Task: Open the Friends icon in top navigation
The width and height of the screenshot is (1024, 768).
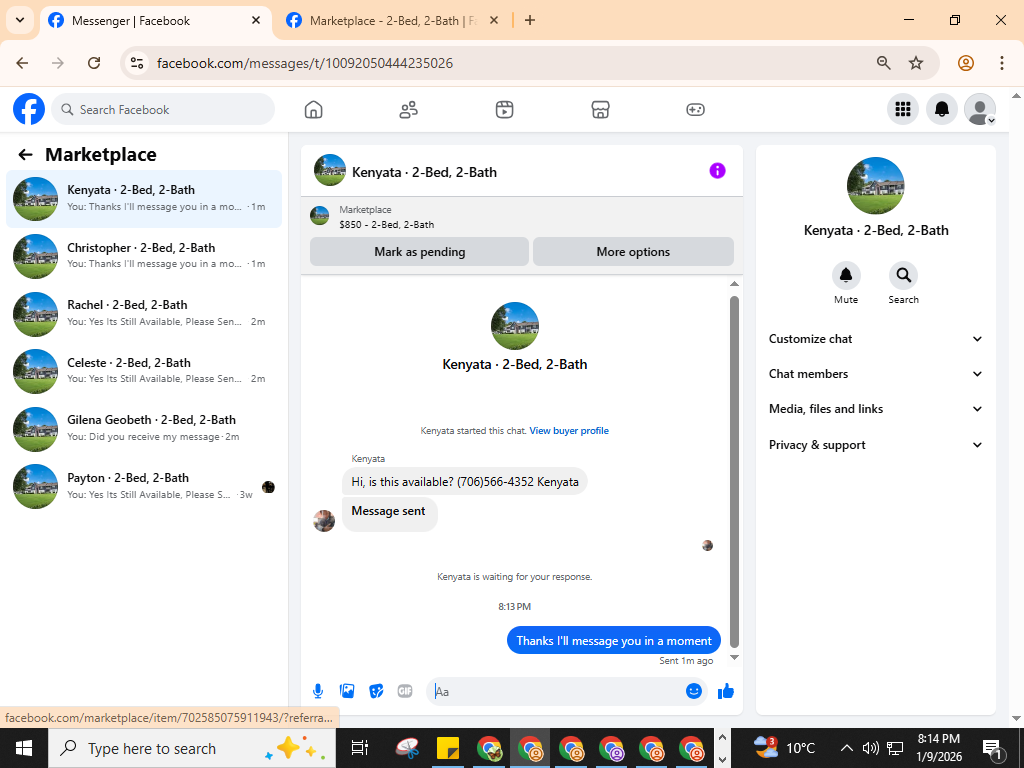Action: (x=409, y=109)
